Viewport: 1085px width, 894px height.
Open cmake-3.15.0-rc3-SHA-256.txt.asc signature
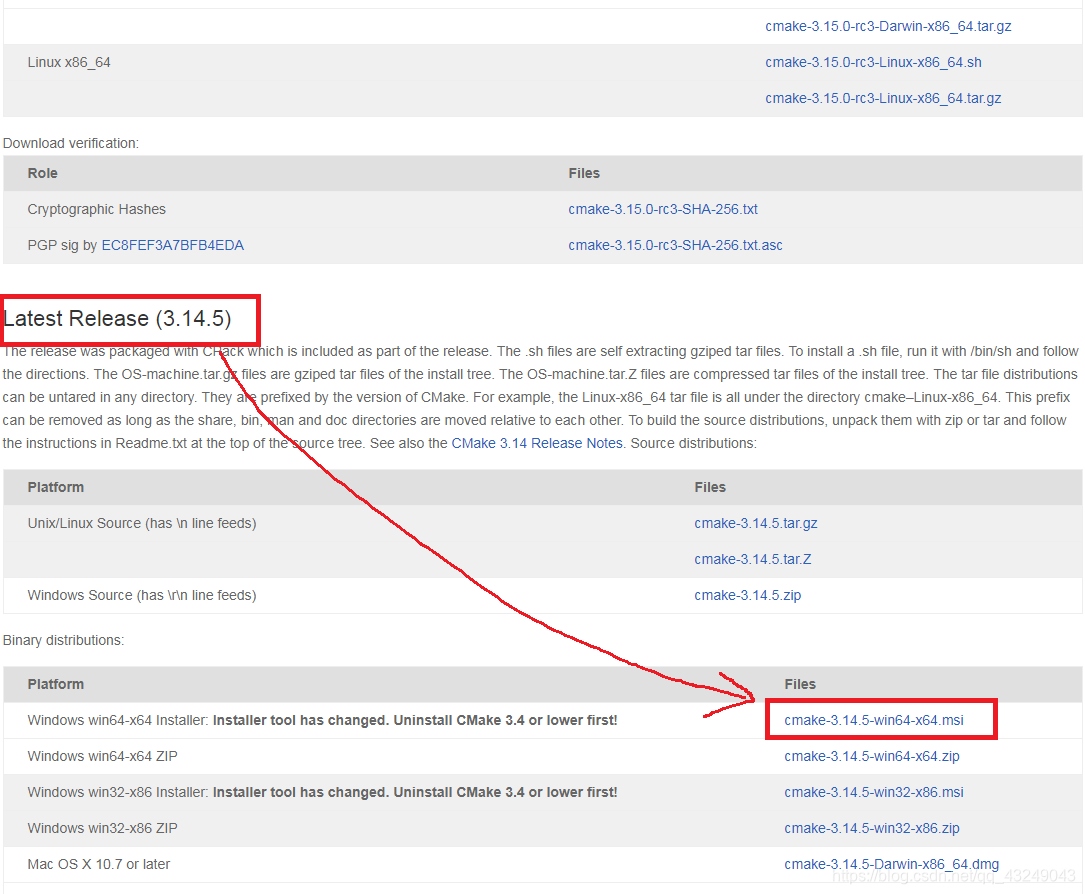click(x=675, y=245)
